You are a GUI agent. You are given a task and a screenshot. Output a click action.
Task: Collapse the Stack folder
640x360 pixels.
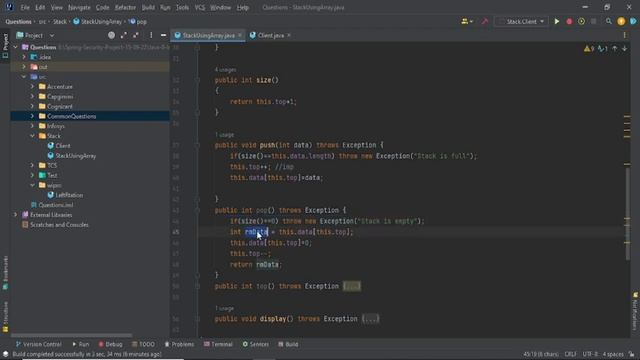pos(32,136)
